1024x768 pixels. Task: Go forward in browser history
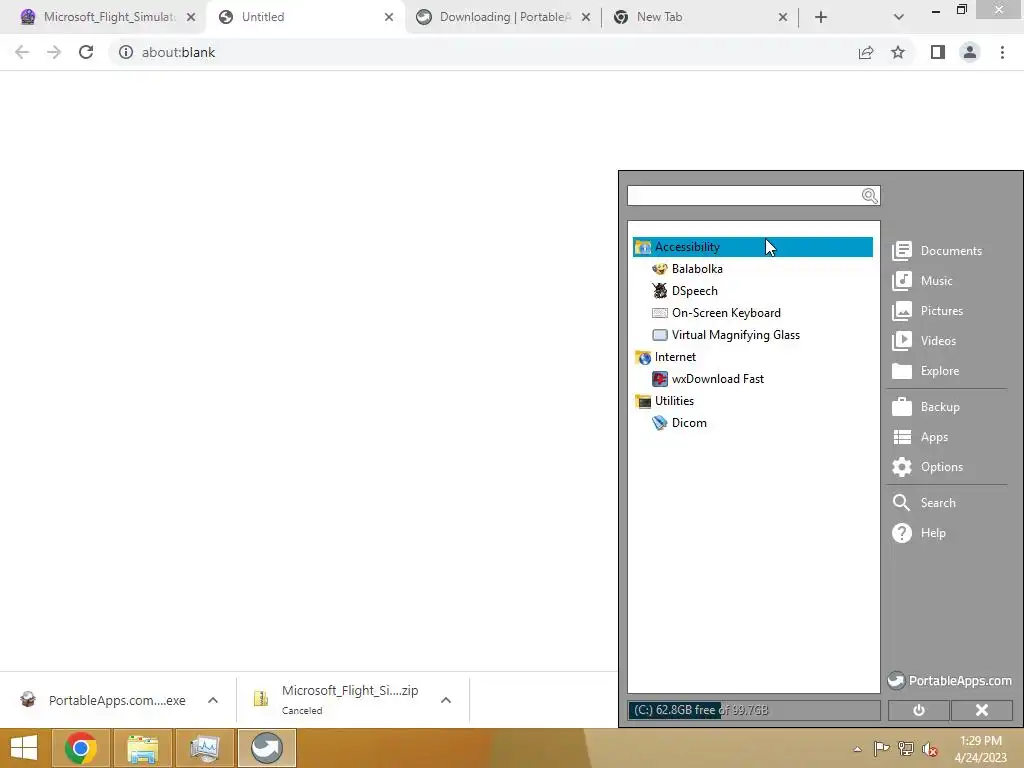tap(54, 52)
